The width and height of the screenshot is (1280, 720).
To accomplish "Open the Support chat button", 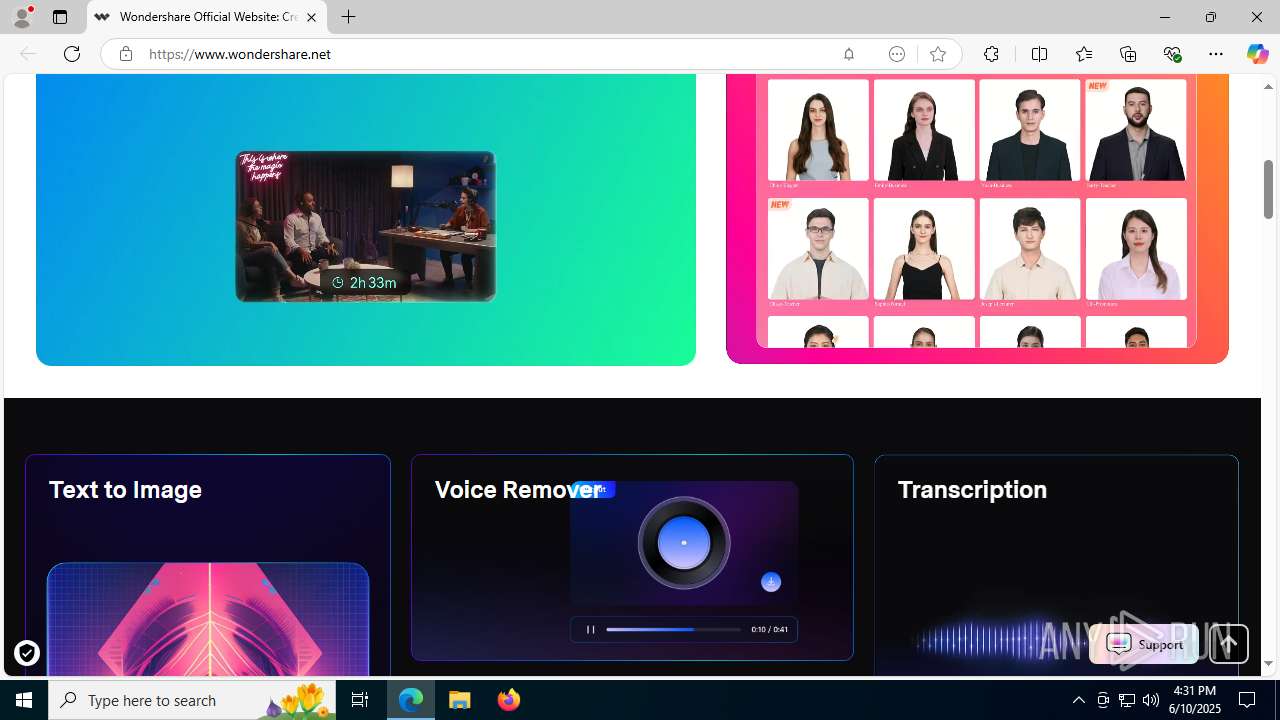I will tap(1144, 645).
